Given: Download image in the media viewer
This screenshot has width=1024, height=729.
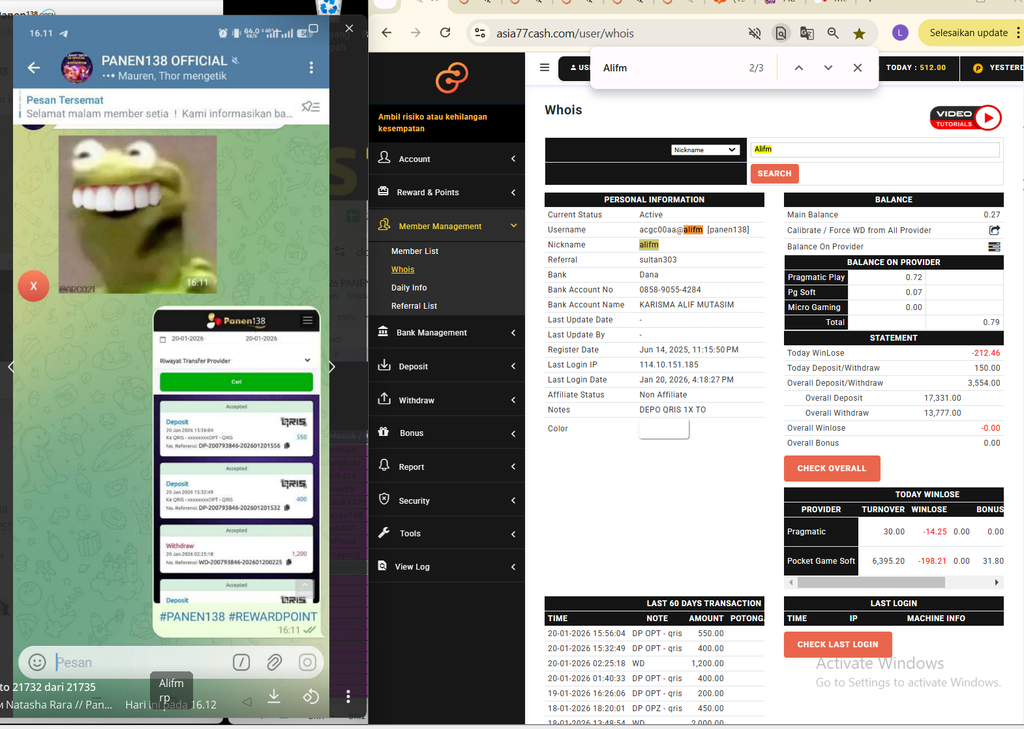Looking at the screenshot, I should [274, 696].
